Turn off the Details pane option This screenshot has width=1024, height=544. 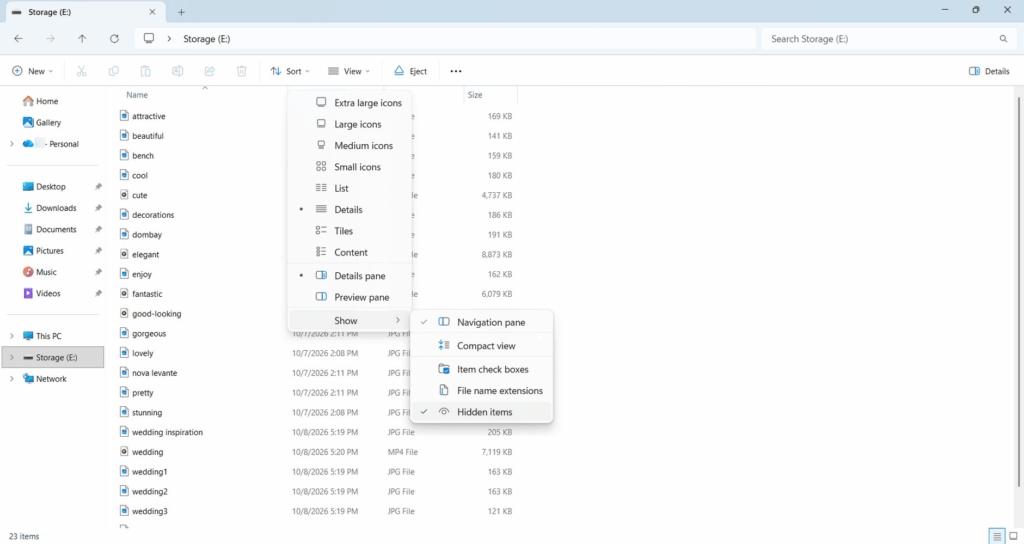coord(350,276)
